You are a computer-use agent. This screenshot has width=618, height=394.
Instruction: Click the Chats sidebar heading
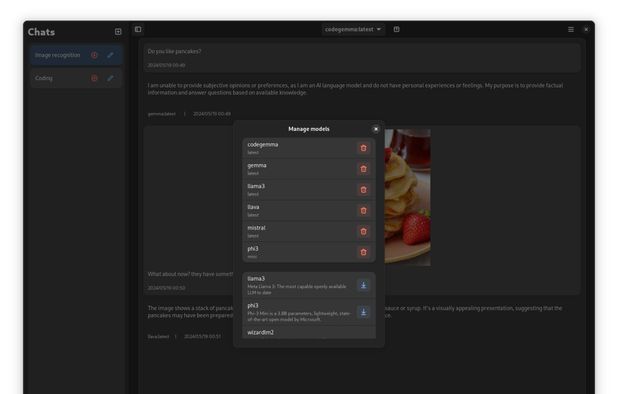click(41, 32)
